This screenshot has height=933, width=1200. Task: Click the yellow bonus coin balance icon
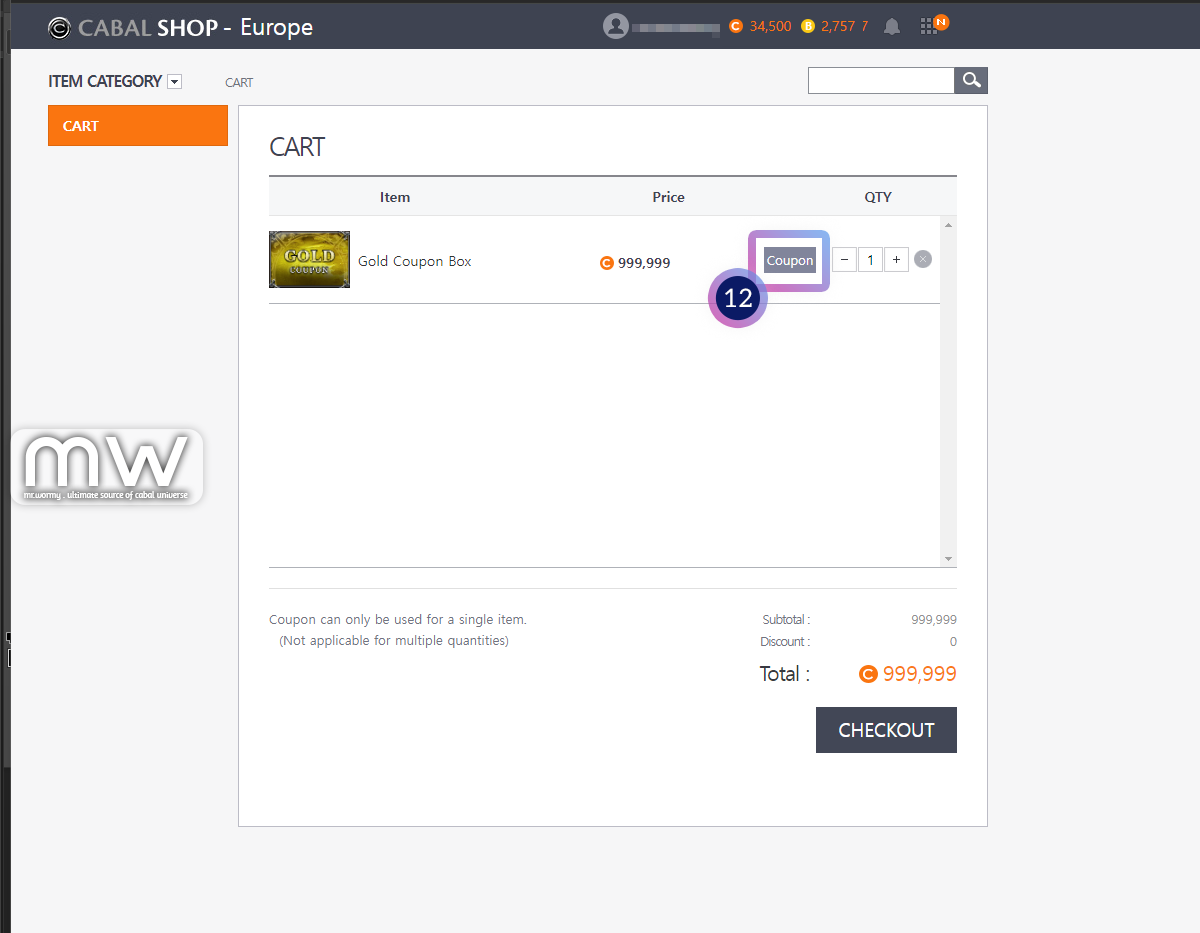coord(808,26)
